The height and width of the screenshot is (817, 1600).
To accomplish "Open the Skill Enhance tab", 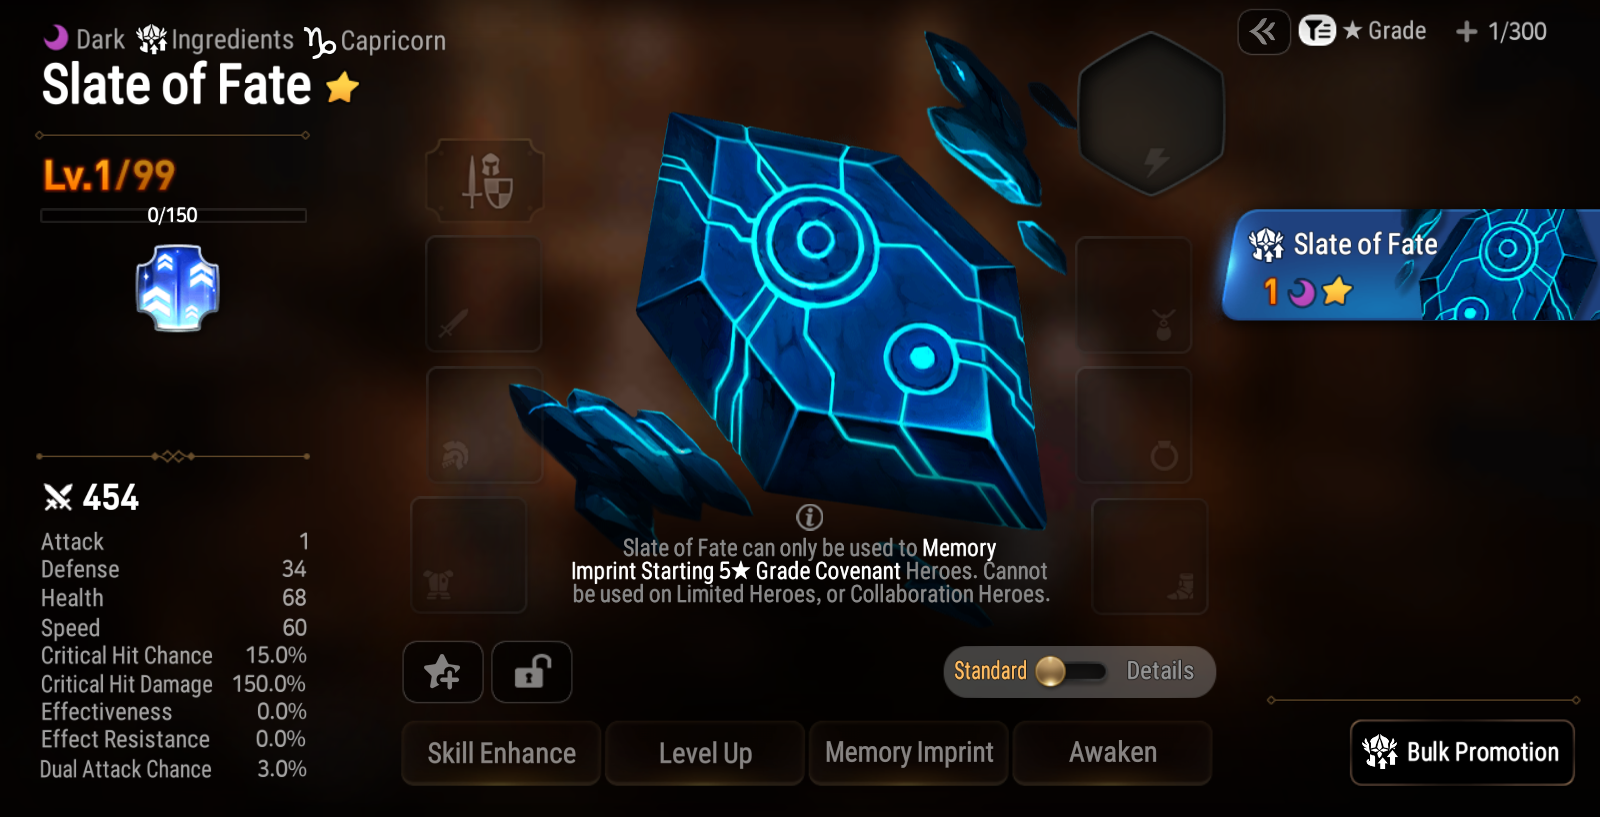I will (501, 753).
